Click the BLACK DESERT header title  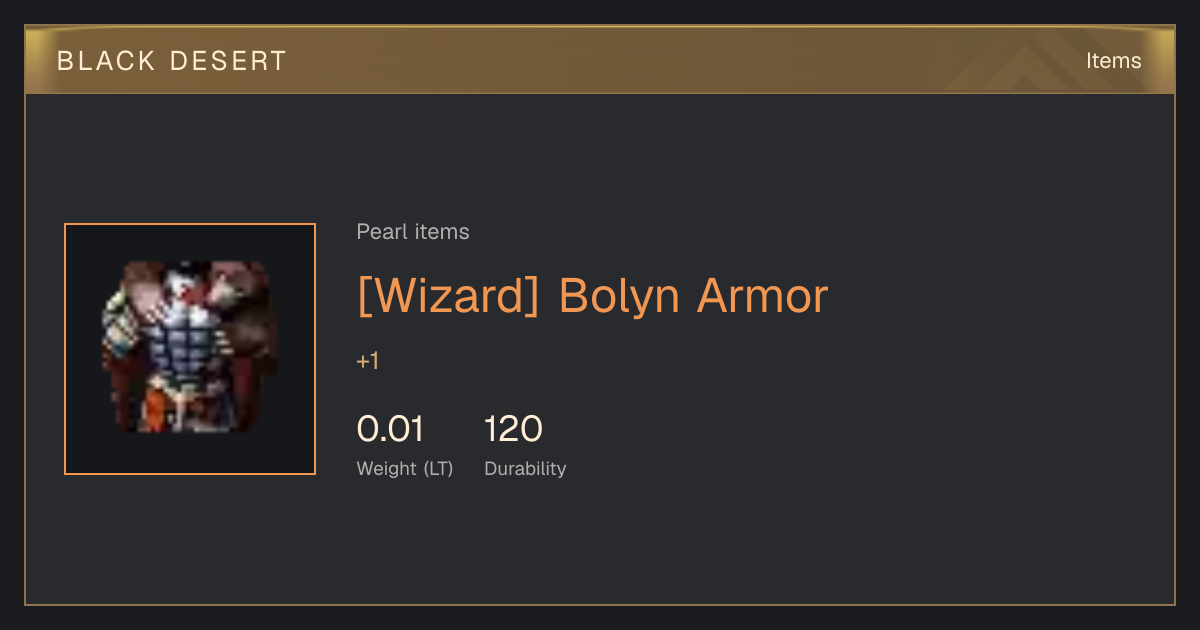[x=172, y=61]
